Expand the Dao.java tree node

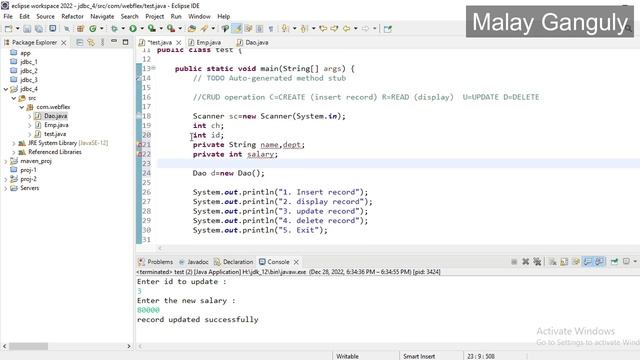tap(29, 116)
